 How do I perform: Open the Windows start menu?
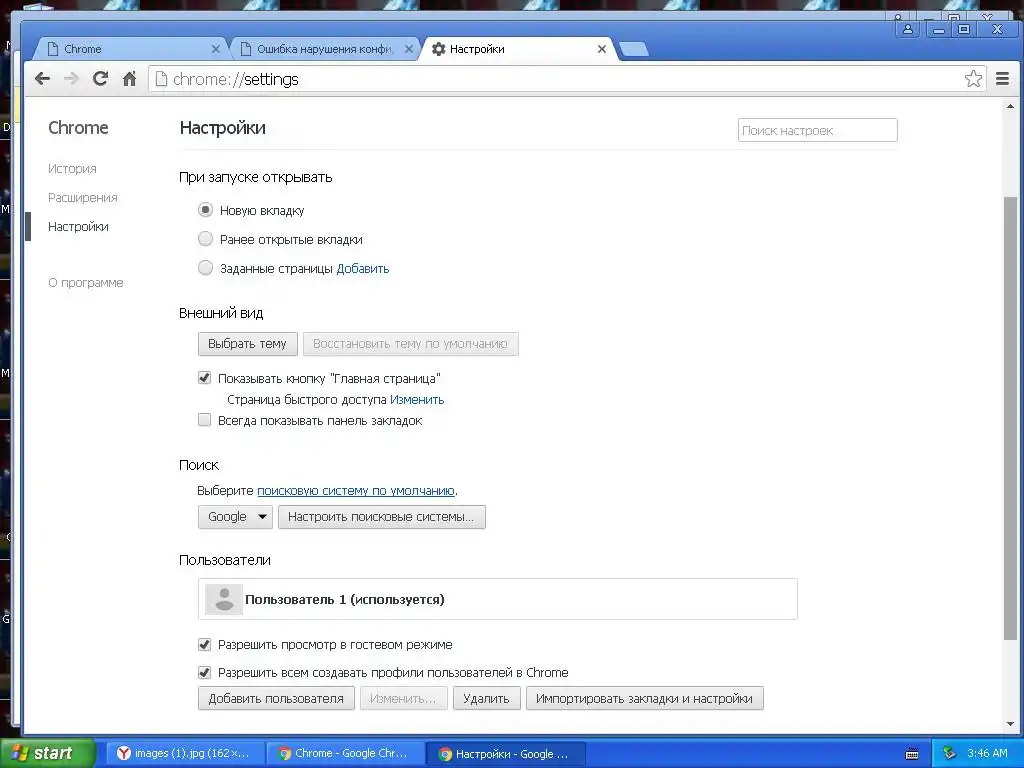47,753
